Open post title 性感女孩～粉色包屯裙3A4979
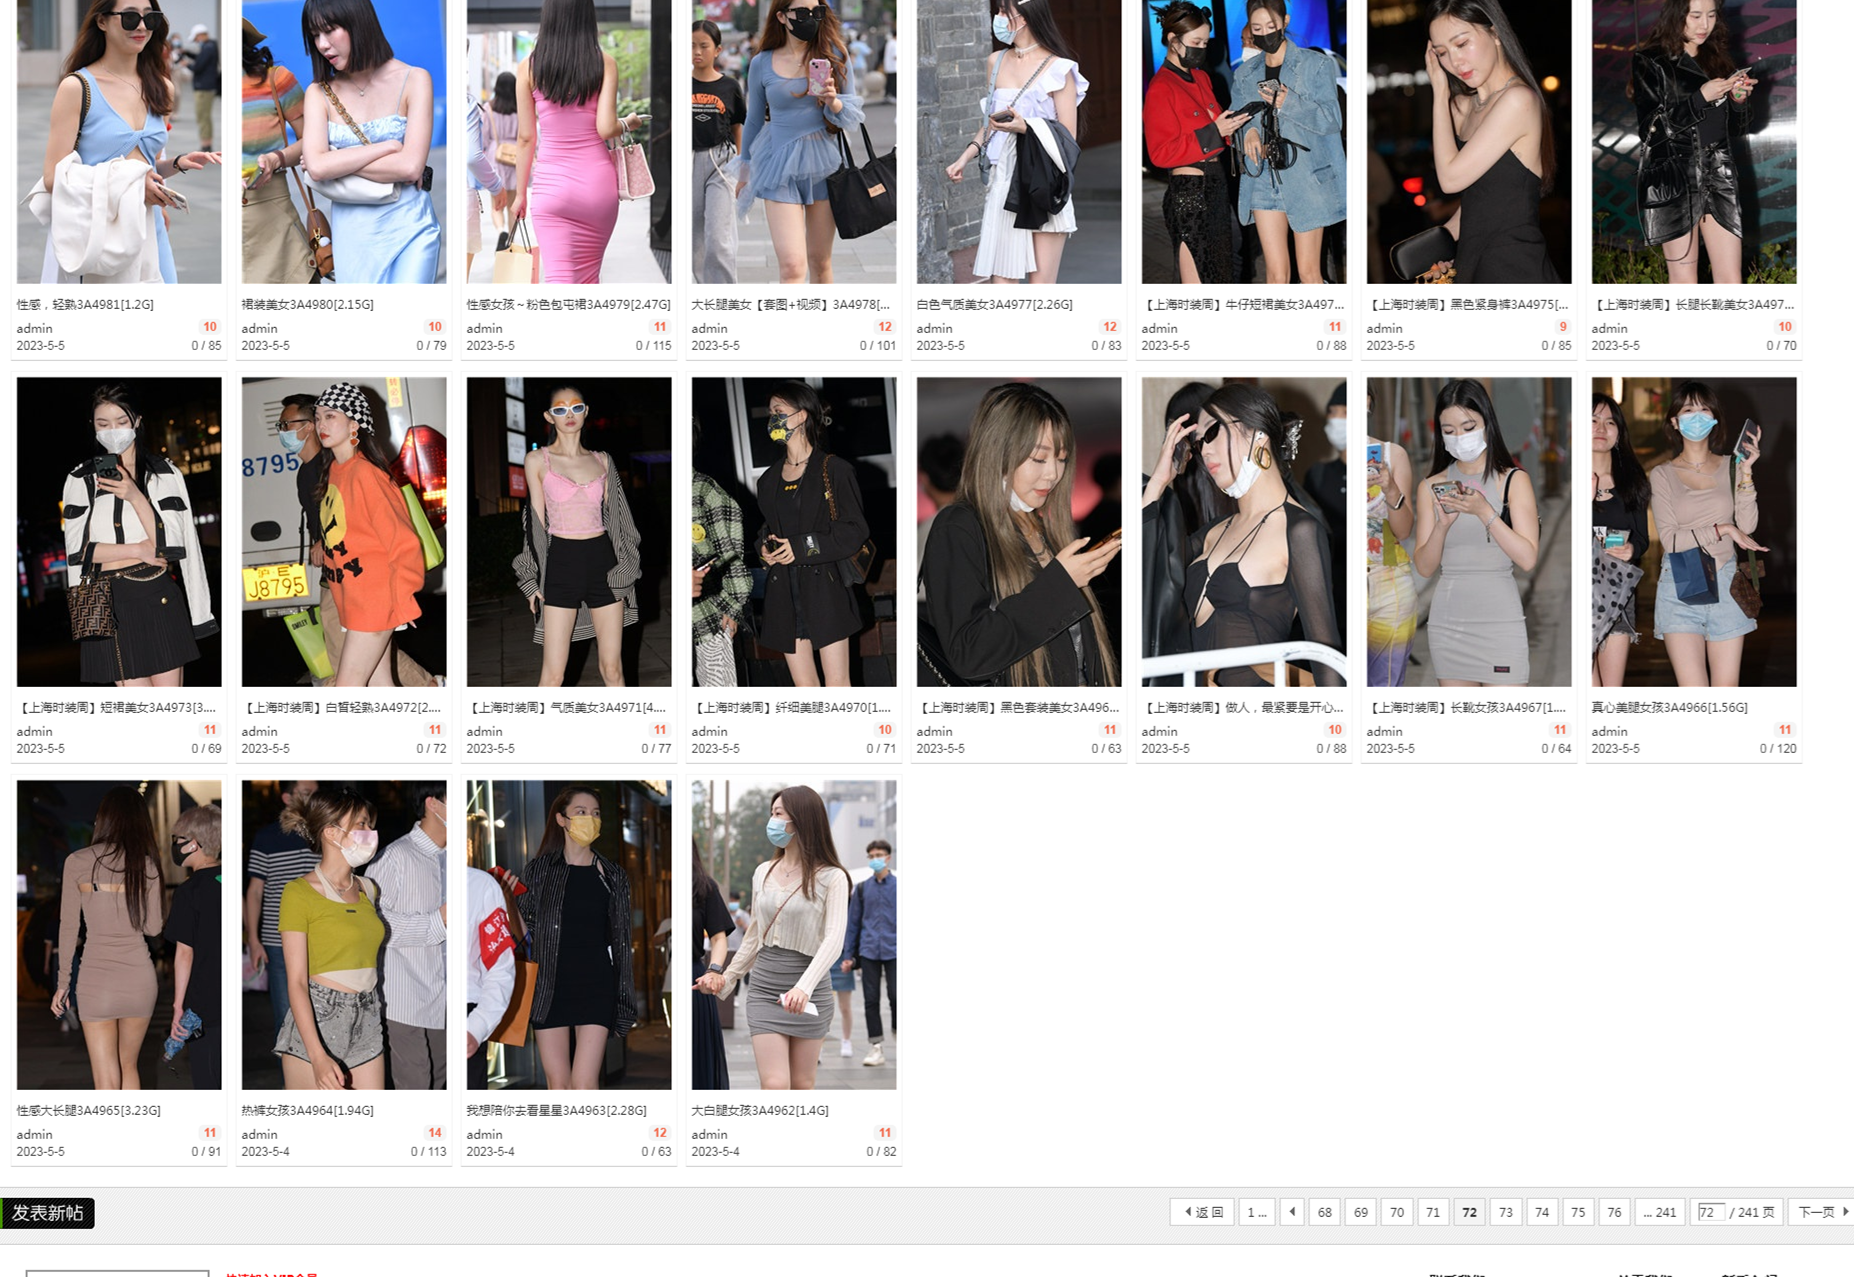The image size is (1854, 1277). pyautogui.click(x=568, y=304)
